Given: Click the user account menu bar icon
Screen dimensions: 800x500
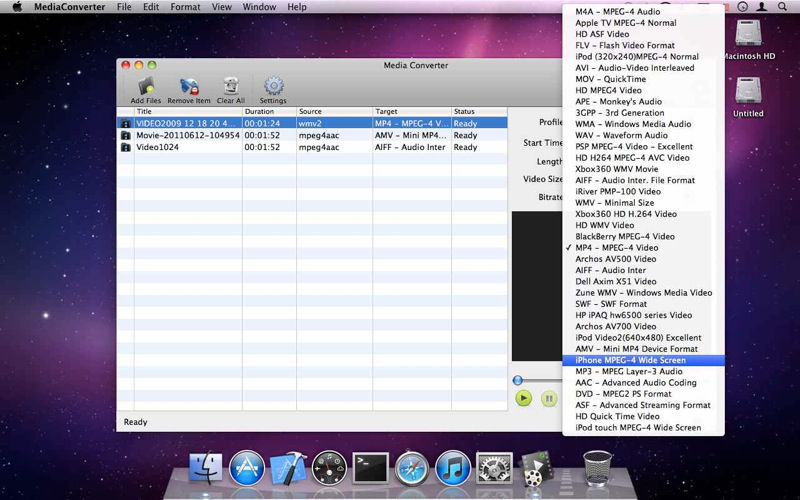Looking at the screenshot, I should (762, 7).
